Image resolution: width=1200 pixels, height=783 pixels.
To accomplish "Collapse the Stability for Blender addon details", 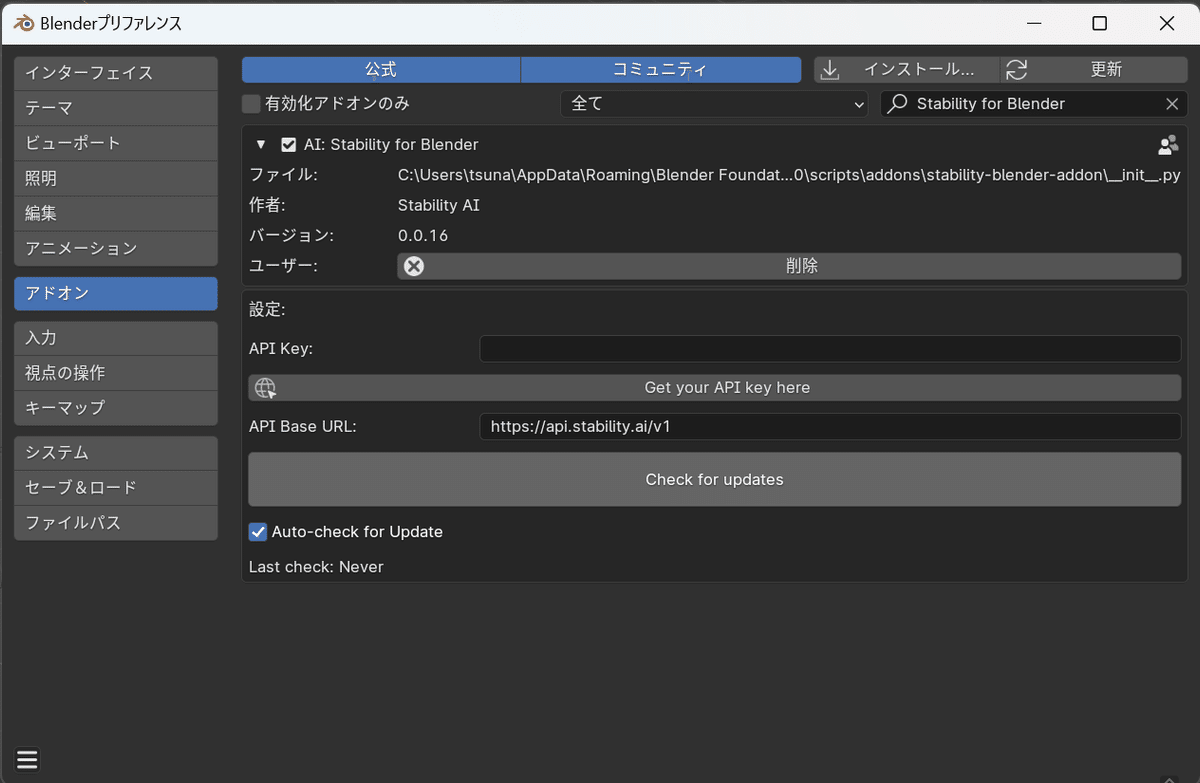I will click(261, 145).
